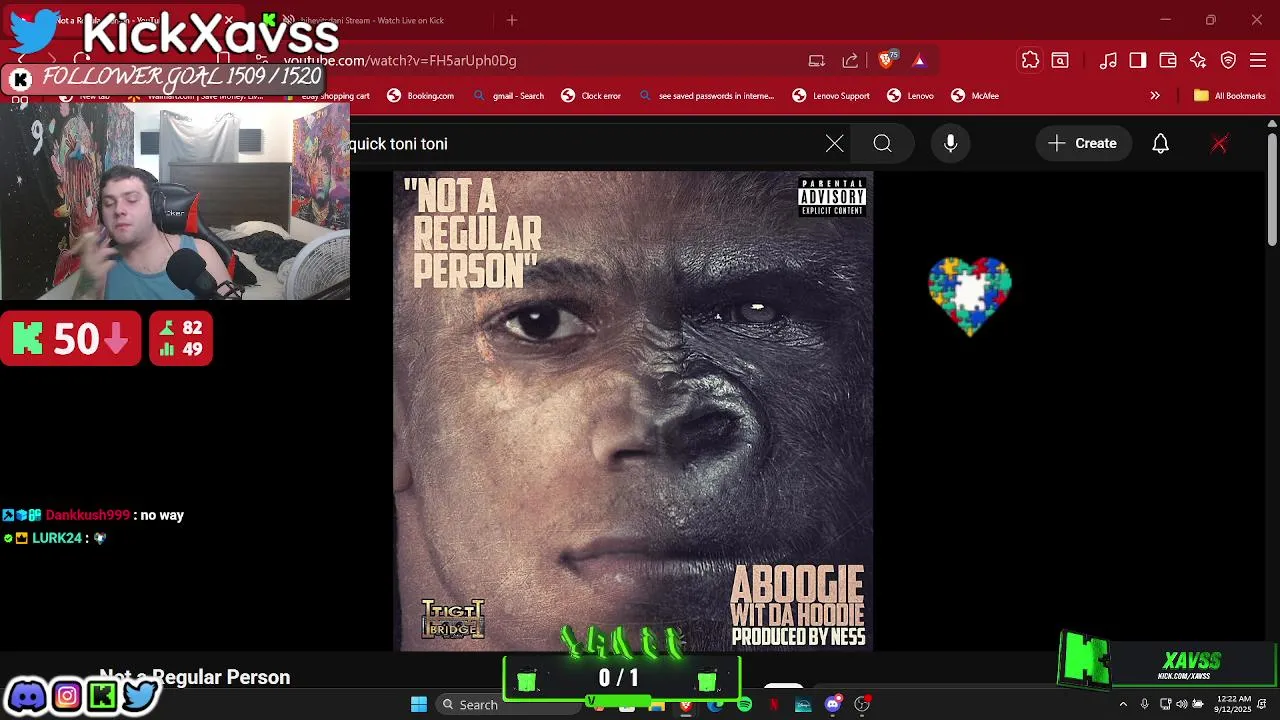Open Discord from the taskbar

click(x=833, y=704)
